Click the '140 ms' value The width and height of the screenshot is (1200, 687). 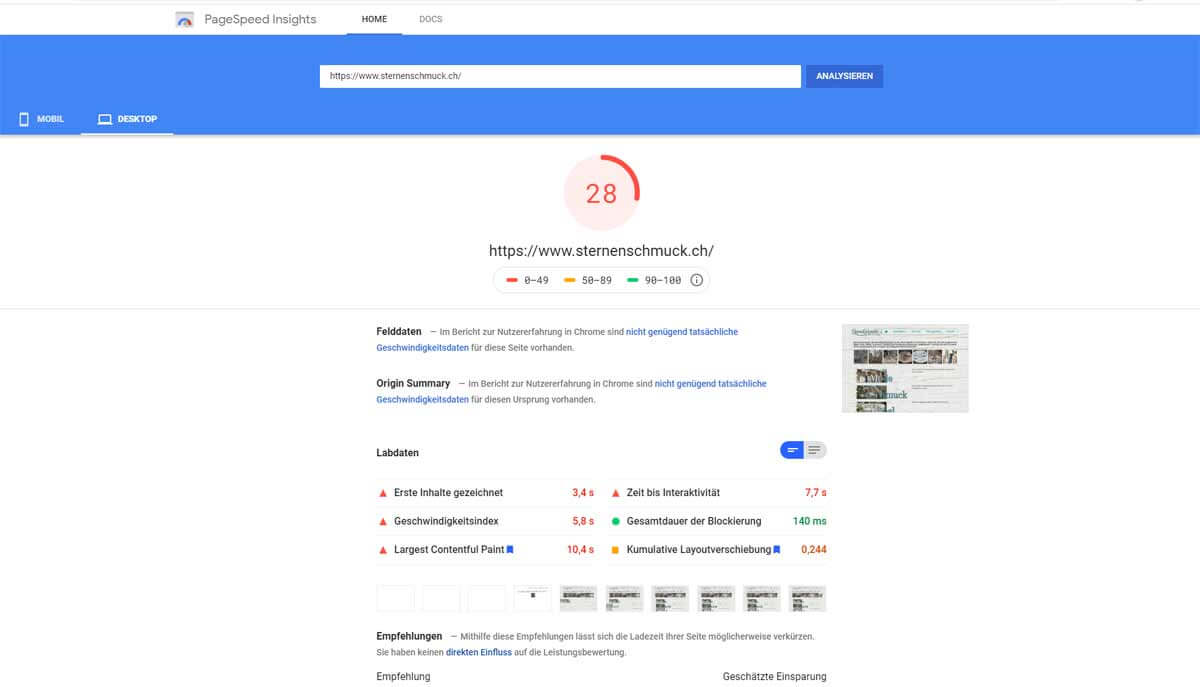[x=810, y=521]
